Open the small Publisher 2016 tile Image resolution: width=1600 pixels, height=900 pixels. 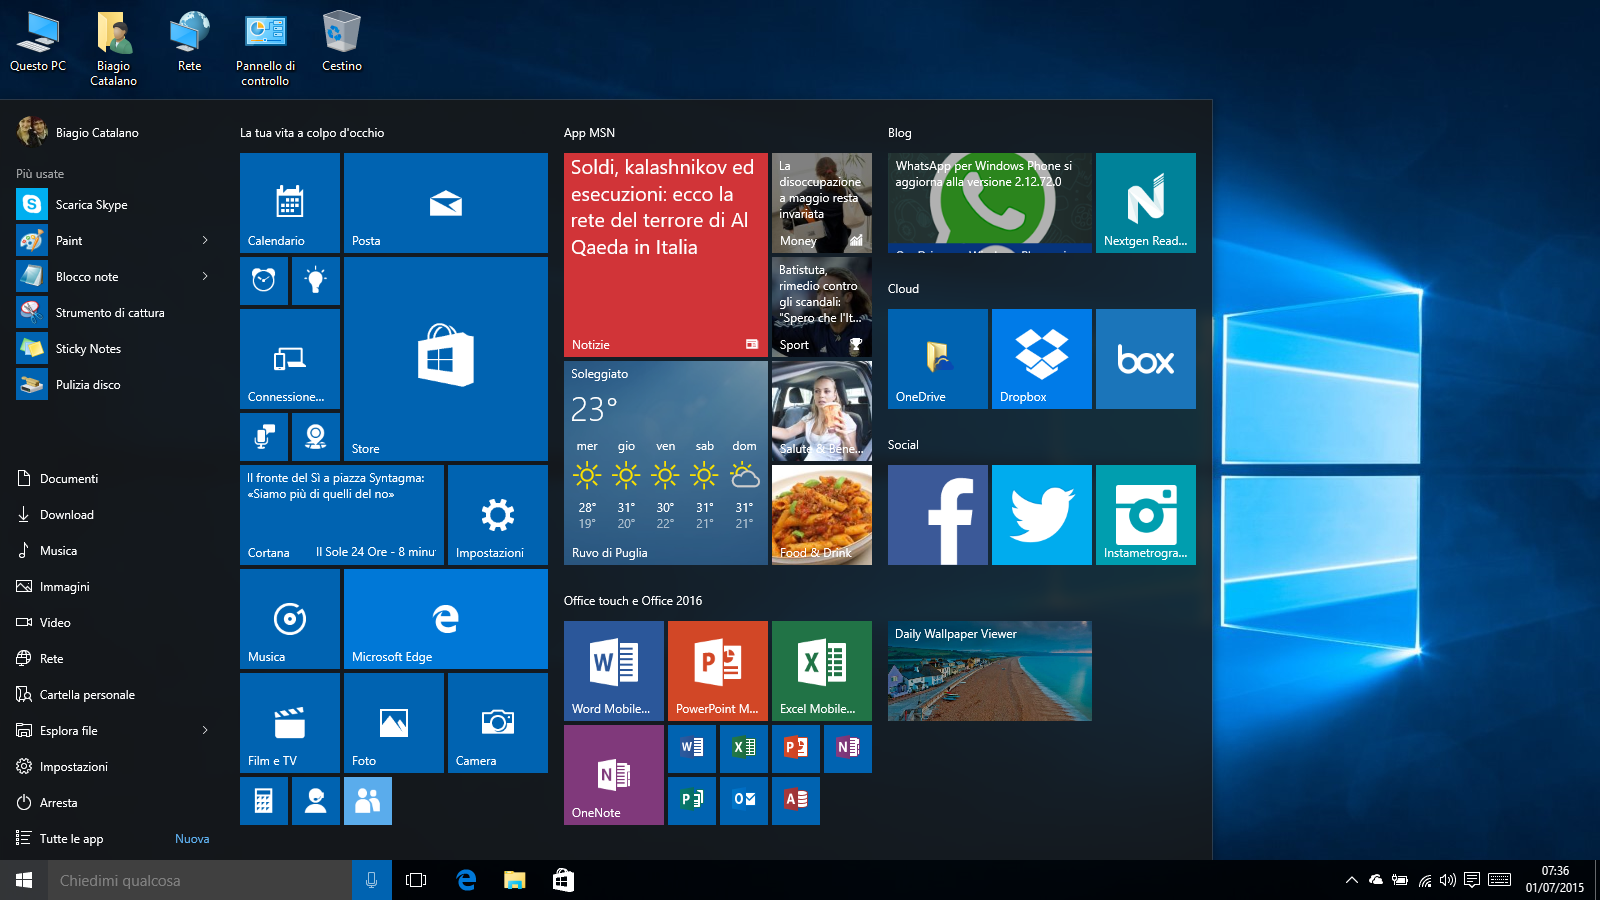tap(692, 801)
